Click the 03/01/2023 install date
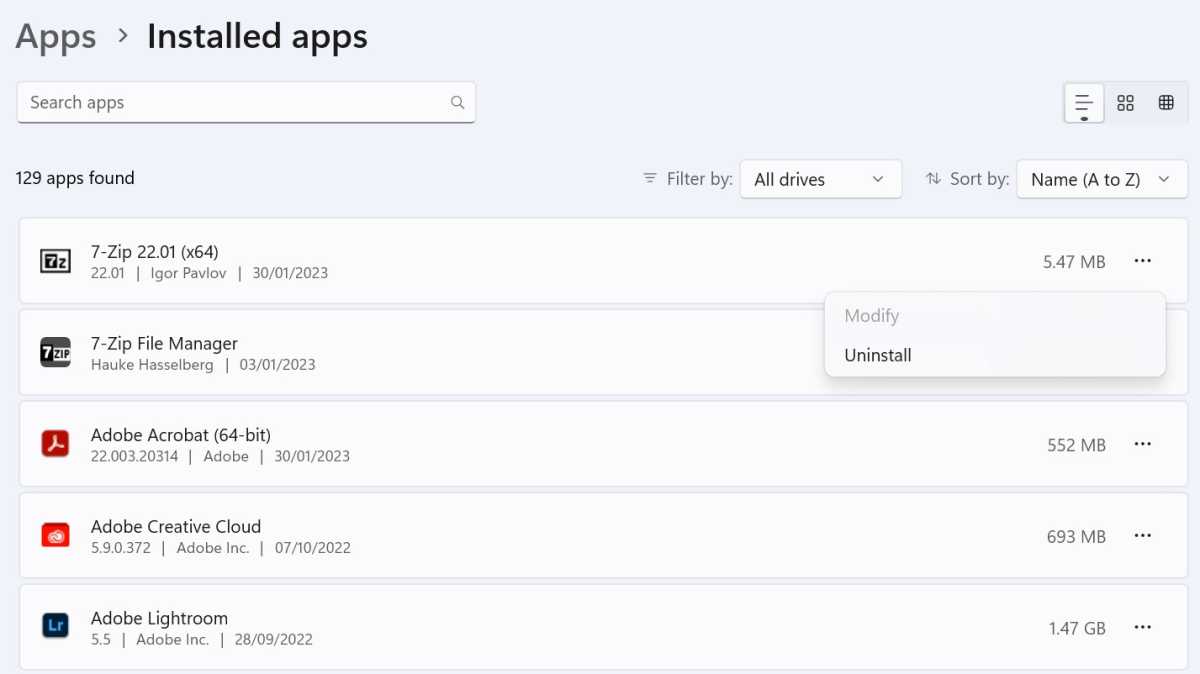This screenshot has width=1200, height=674. click(276, 365)
